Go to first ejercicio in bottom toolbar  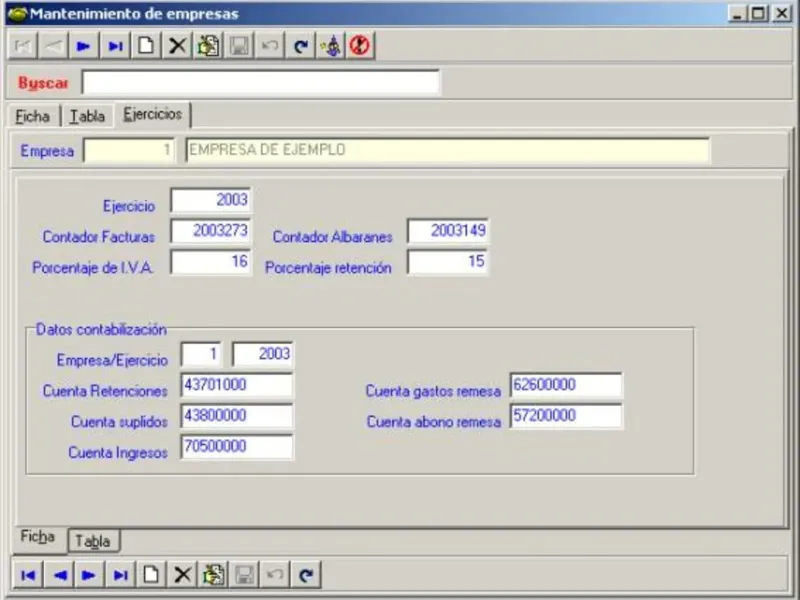[28, 575]
